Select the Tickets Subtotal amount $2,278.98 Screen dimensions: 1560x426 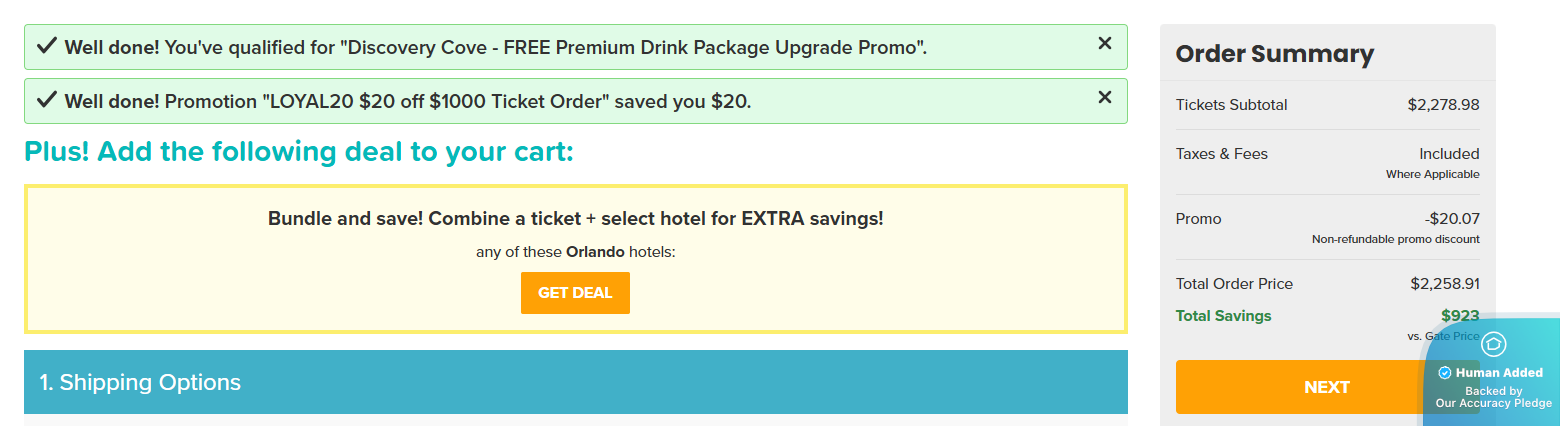(x=1442, y=105)
